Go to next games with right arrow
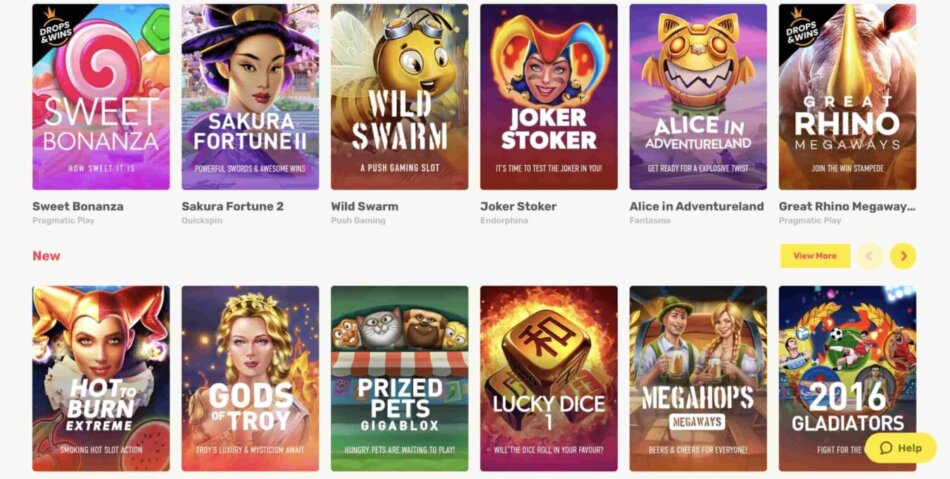The width and height of the screenshot is (950, 479). [x=903, y=256]
